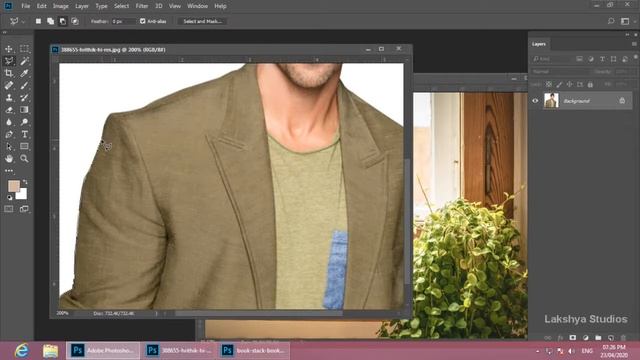Swap foreground and background colors
This screenshot has height=360, width=640.
pyautogui.click(x=25, y=182)
